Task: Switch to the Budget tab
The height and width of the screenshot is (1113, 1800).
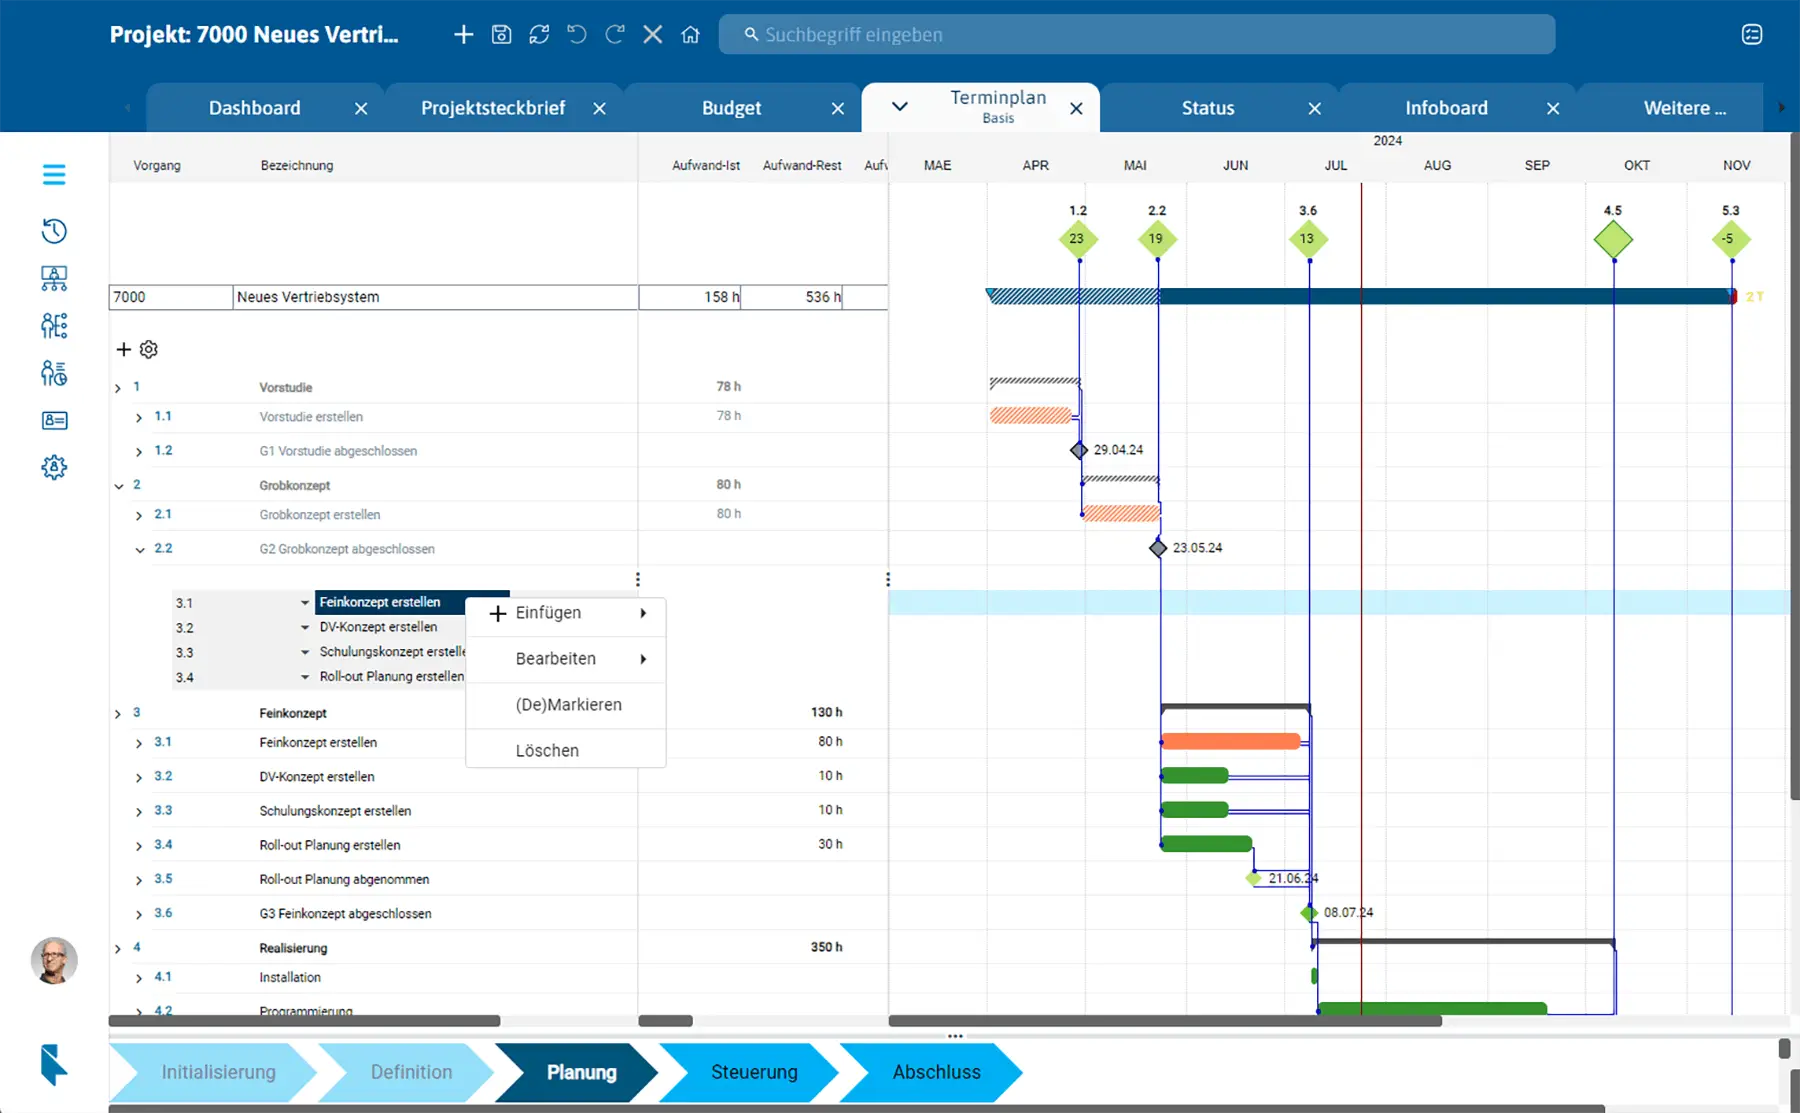Action: click(731, 108)
